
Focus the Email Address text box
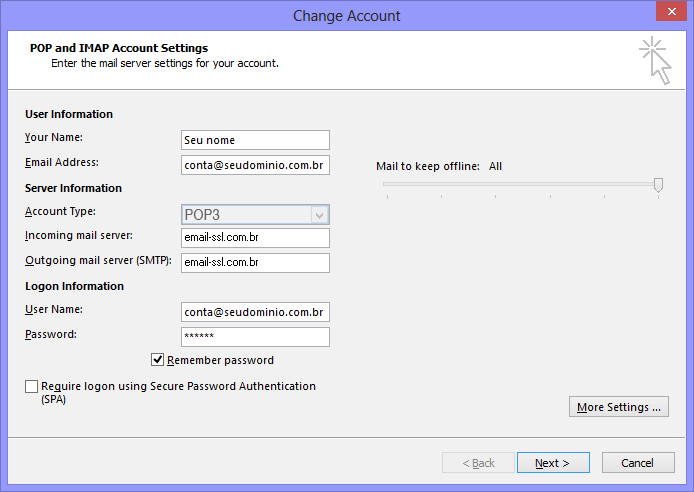(255, 165)
